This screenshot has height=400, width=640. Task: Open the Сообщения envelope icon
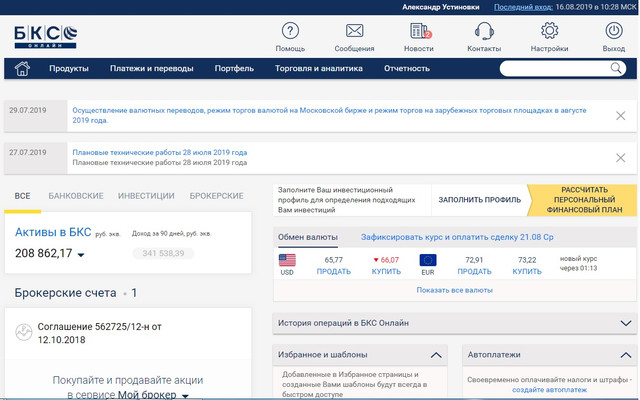coord(354,31)
